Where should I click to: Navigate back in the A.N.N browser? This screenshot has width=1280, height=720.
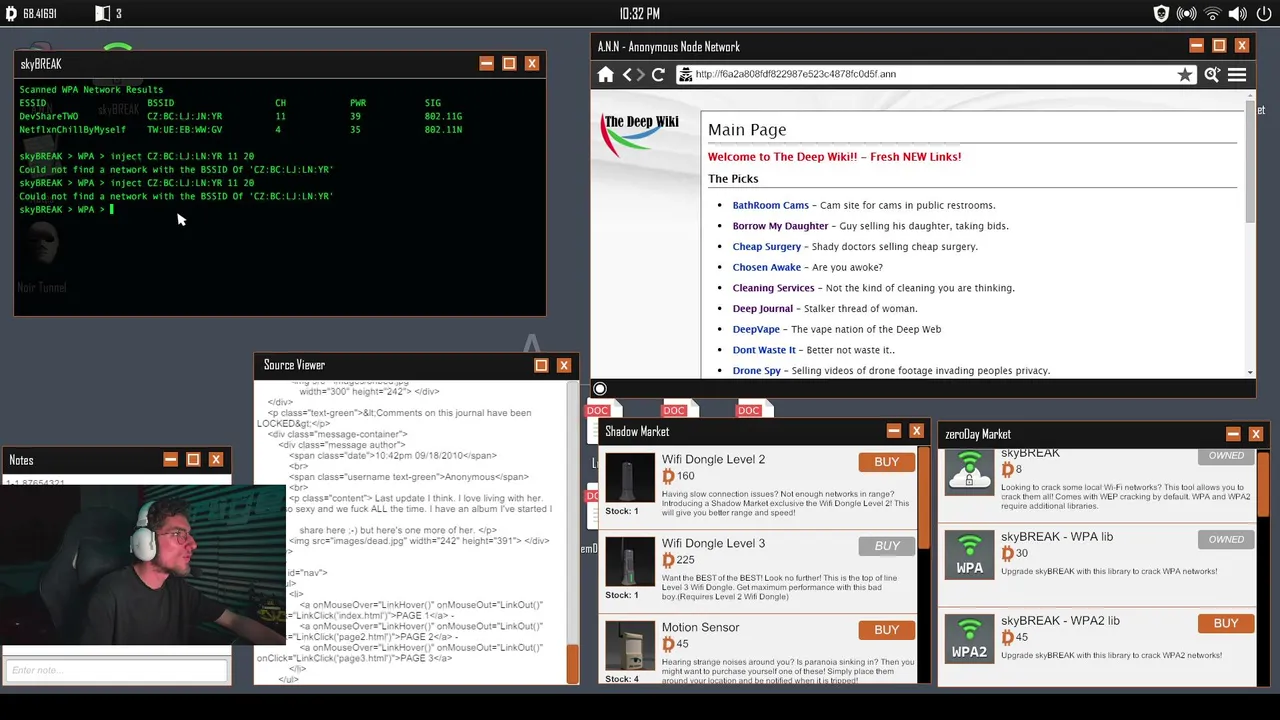pos(627,75)
